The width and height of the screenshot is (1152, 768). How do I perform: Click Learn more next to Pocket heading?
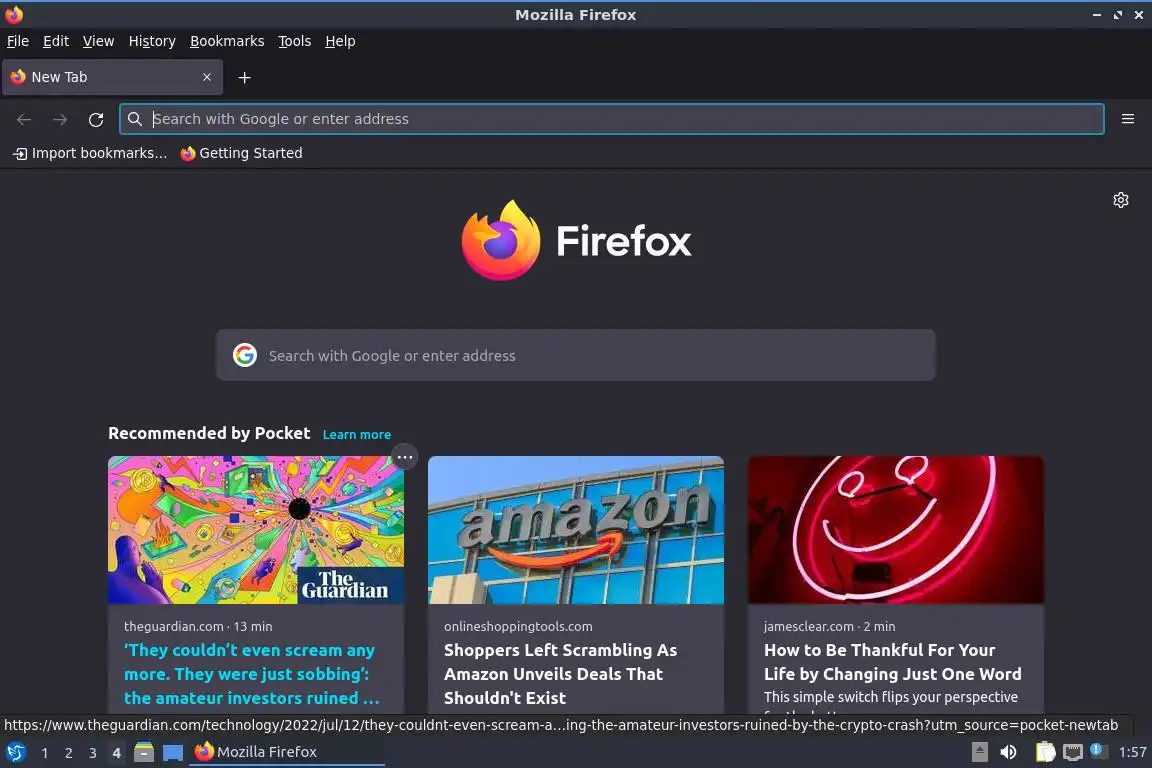click(356, 434)
